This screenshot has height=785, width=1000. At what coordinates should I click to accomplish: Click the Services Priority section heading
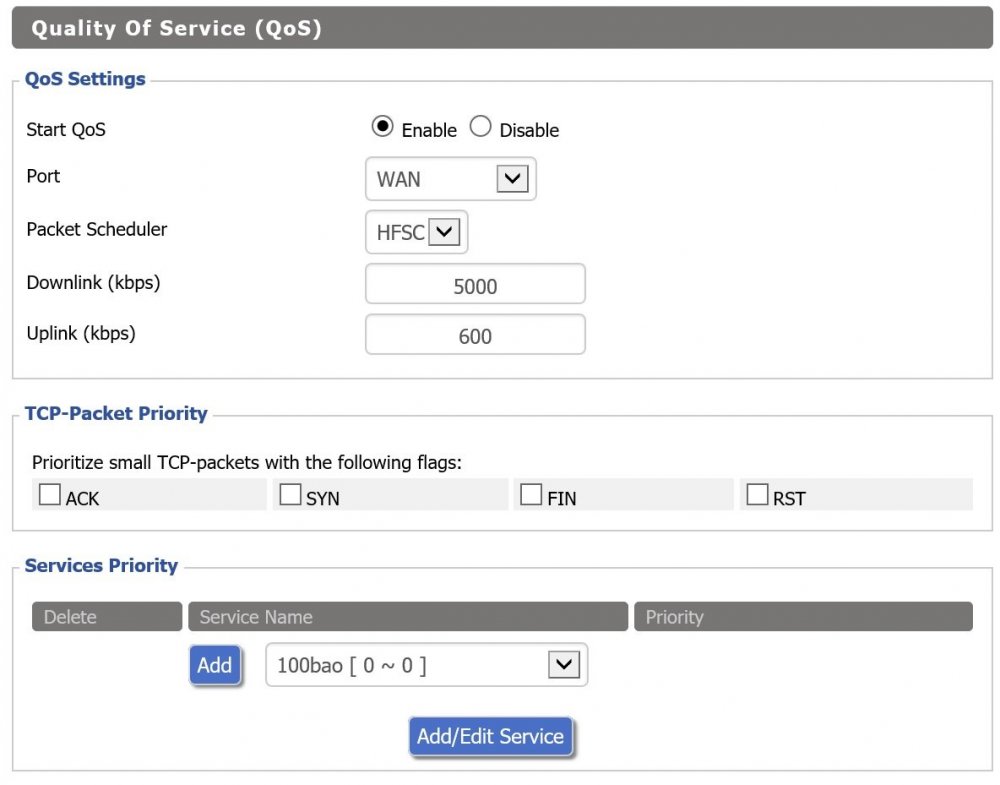click(x=101, y=565)
